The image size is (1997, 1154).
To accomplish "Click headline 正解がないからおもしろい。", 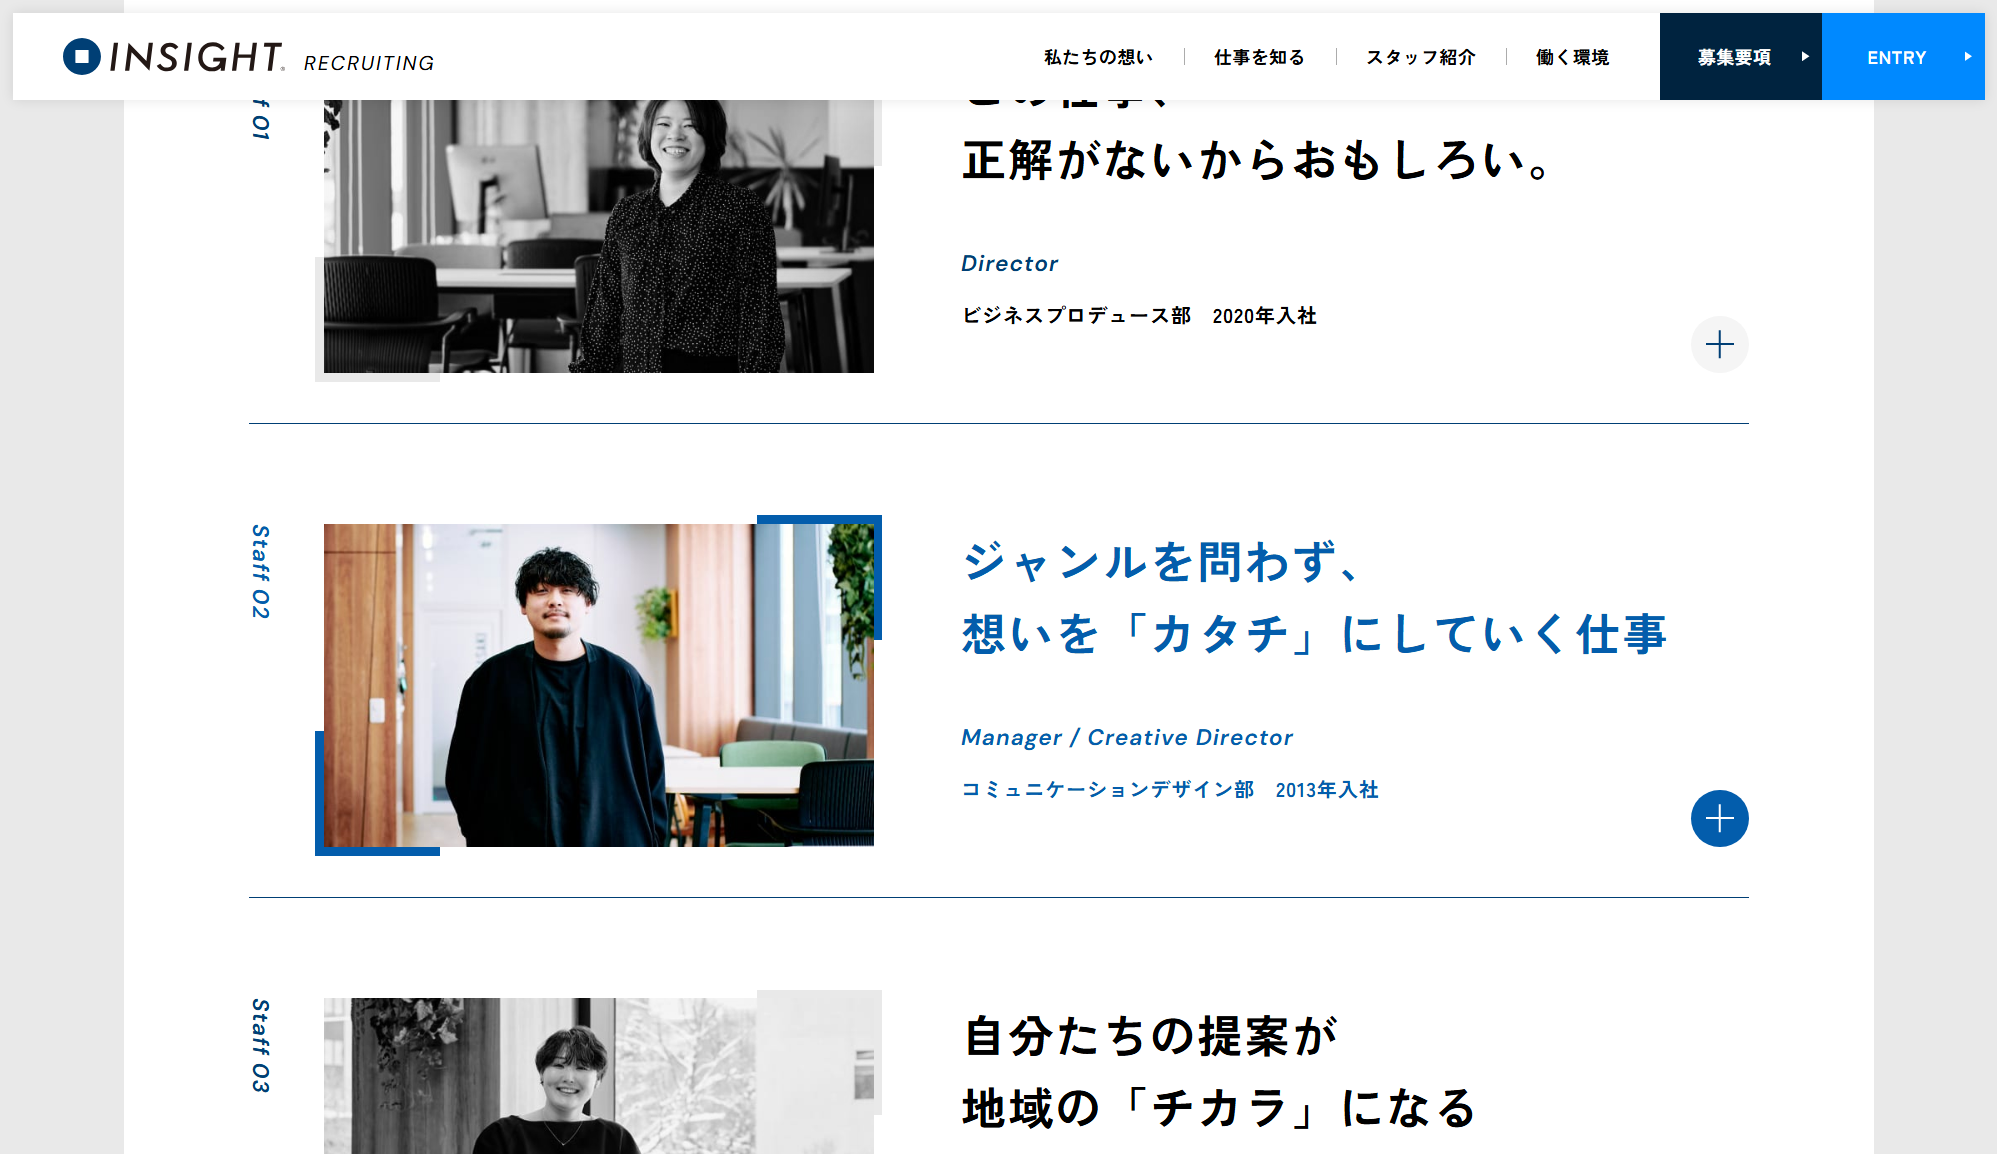I will 1256,161.
